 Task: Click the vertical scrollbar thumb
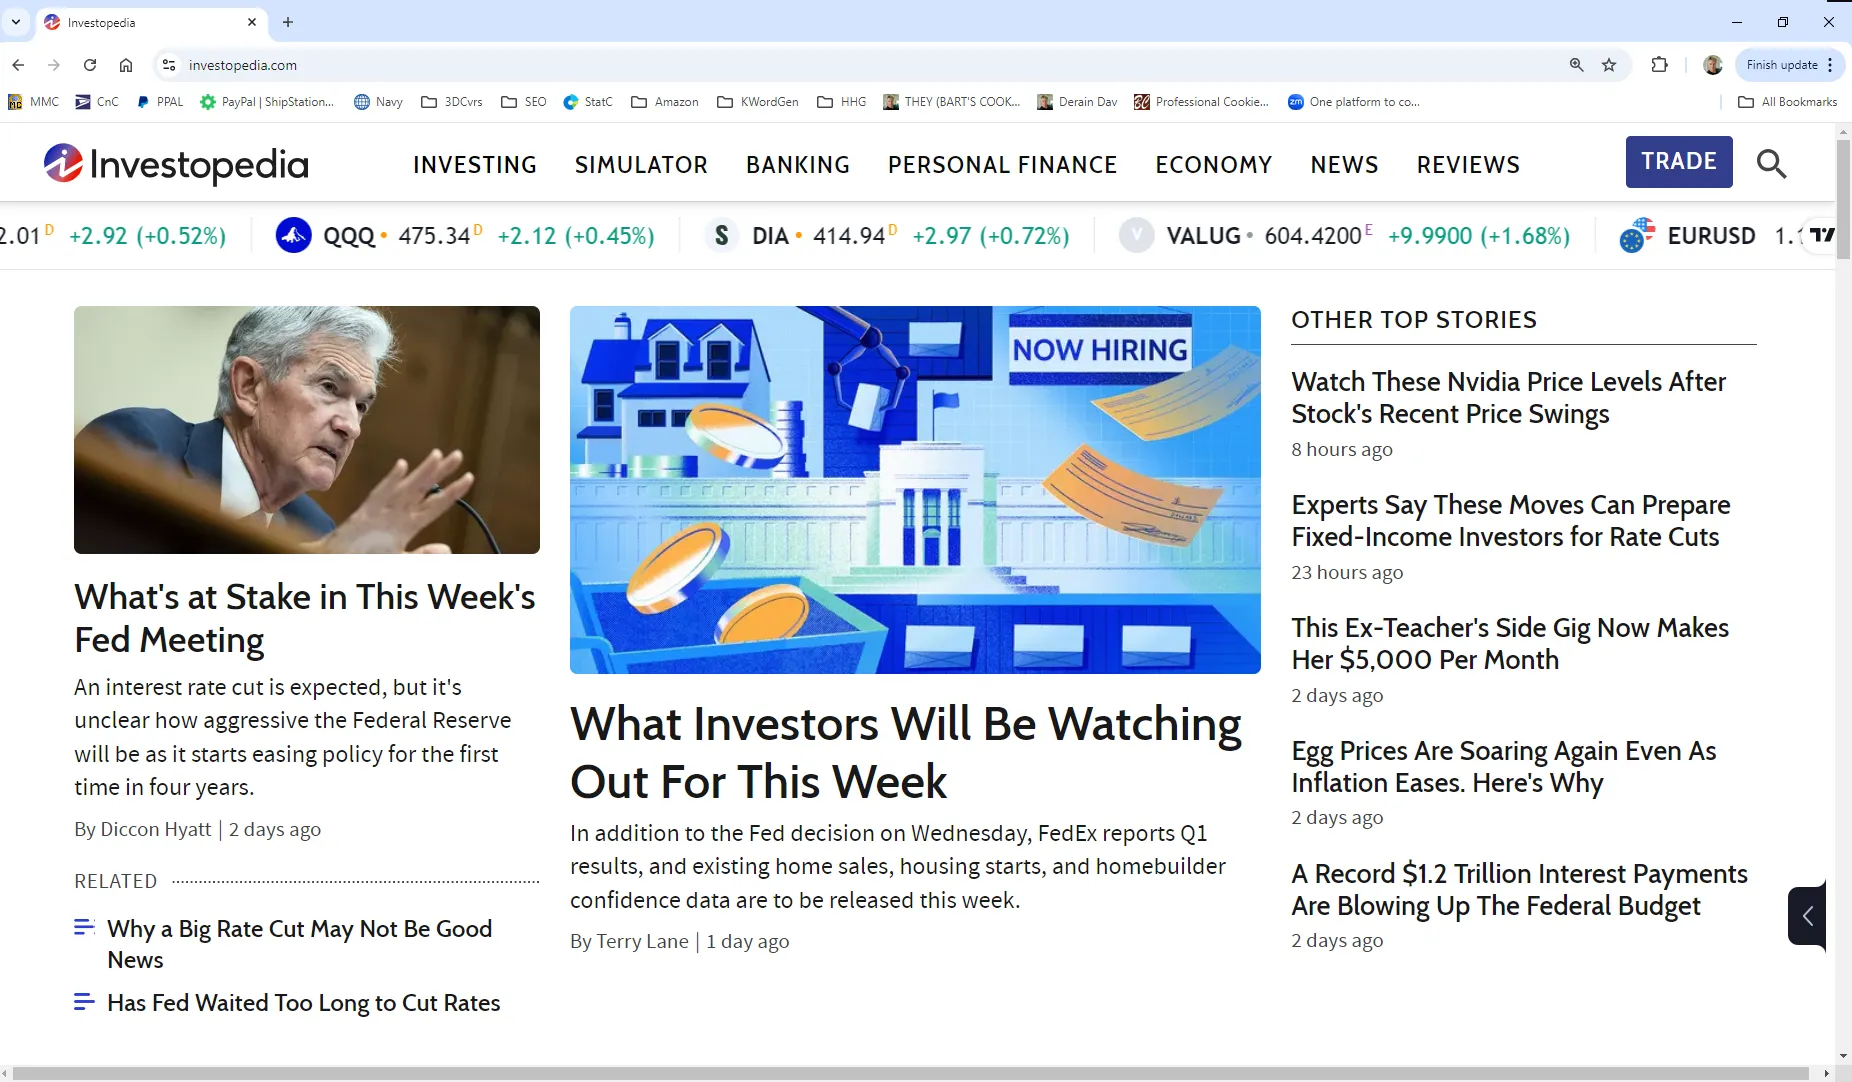point(1843,198)
